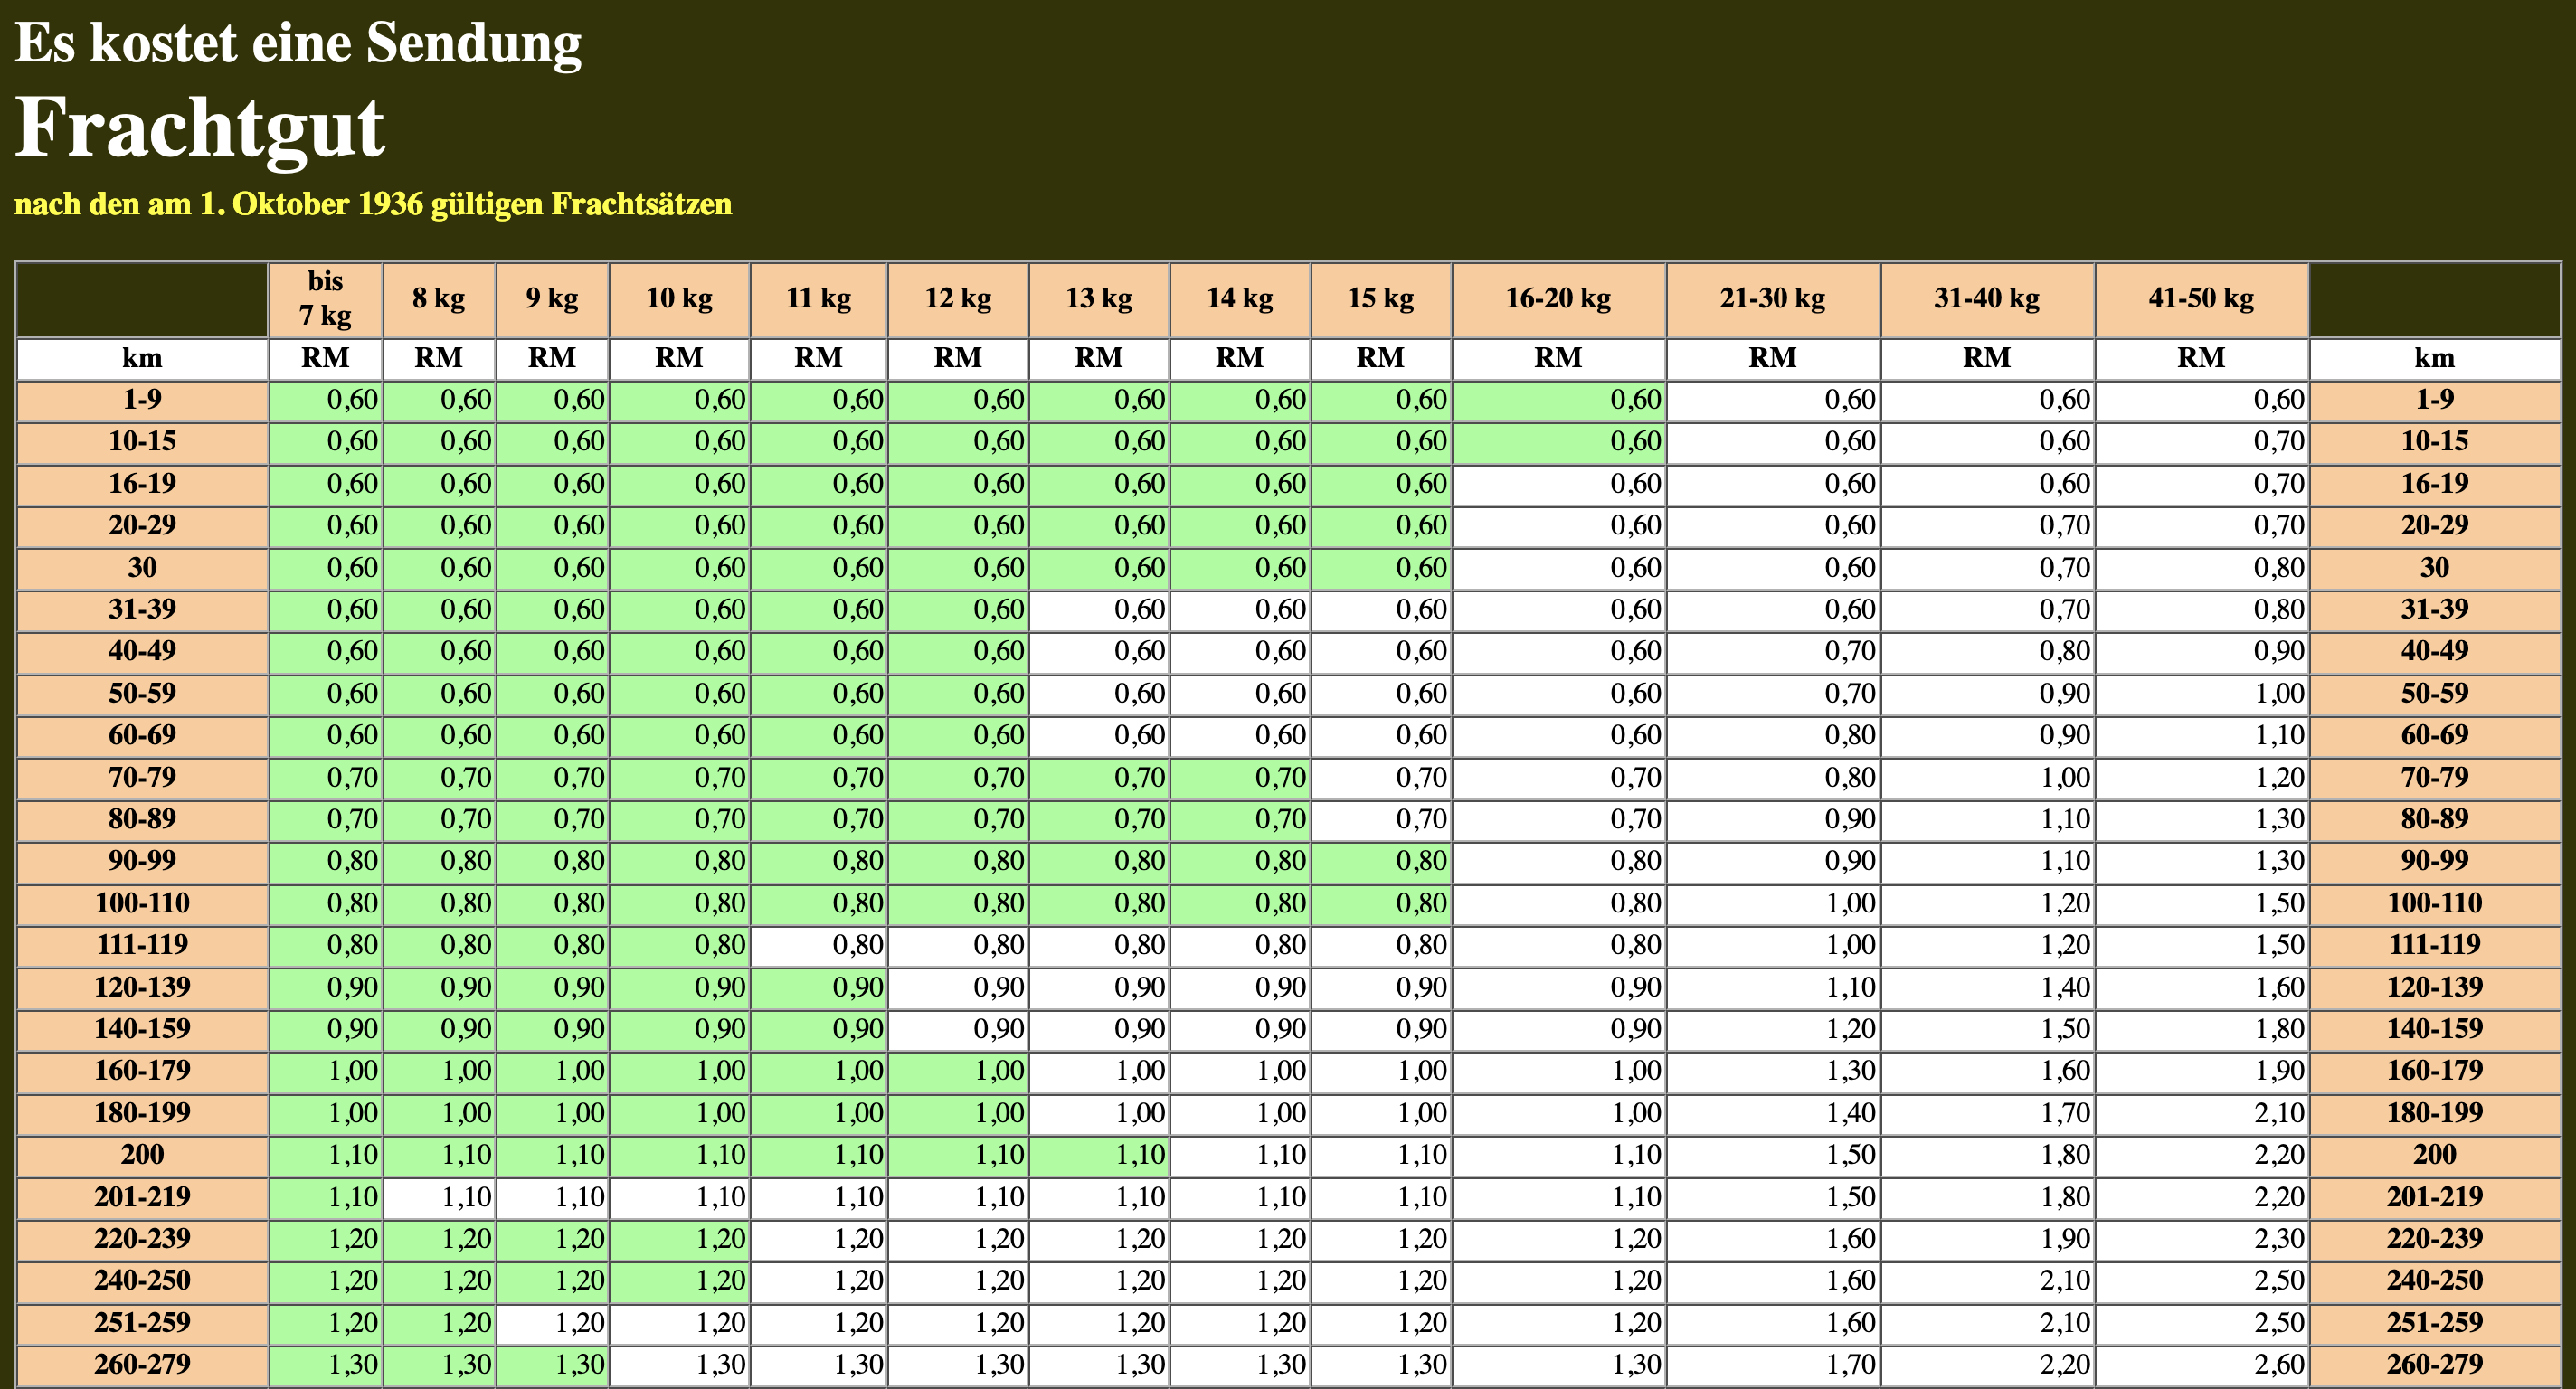Click the left 200 km row label

(142, 1155)
